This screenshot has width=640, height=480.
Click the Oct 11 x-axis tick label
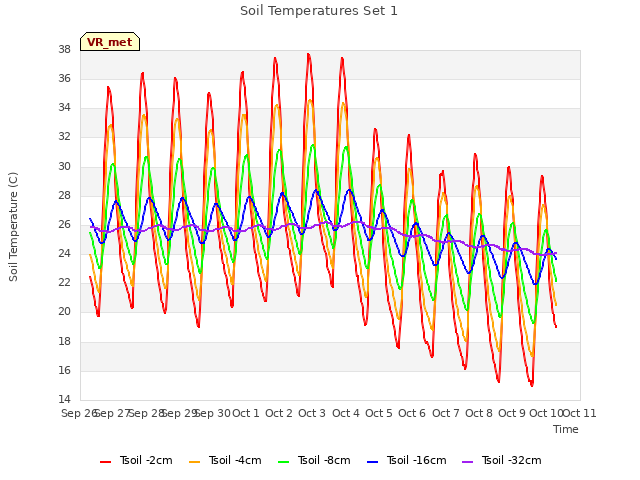click(x=580, y=413)
